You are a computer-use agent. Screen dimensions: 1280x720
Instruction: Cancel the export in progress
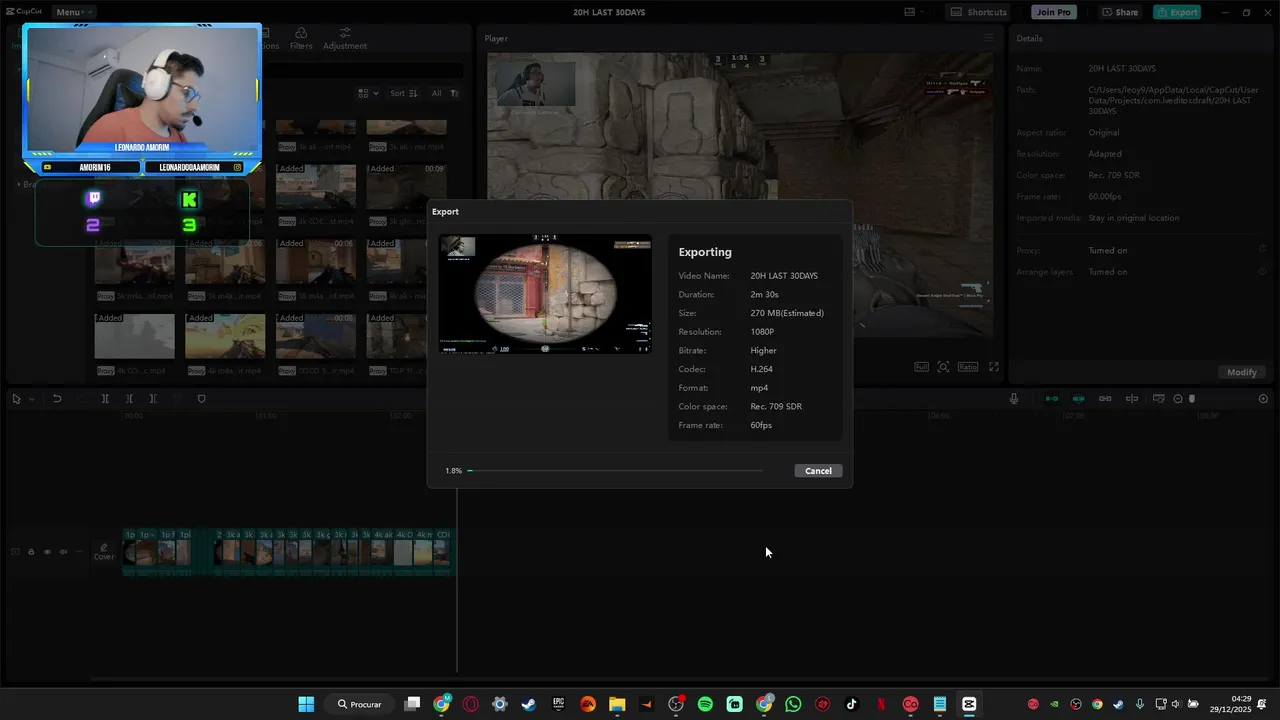[x=818, y=471]
